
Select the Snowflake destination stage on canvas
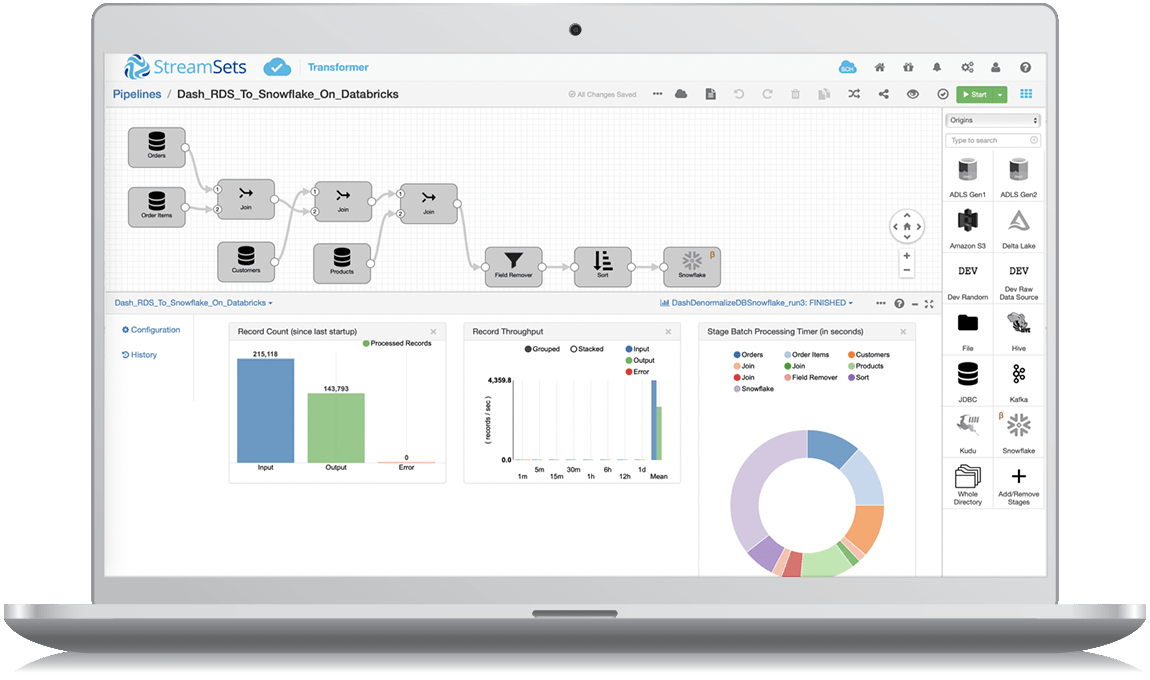click(x=692, y=266)
